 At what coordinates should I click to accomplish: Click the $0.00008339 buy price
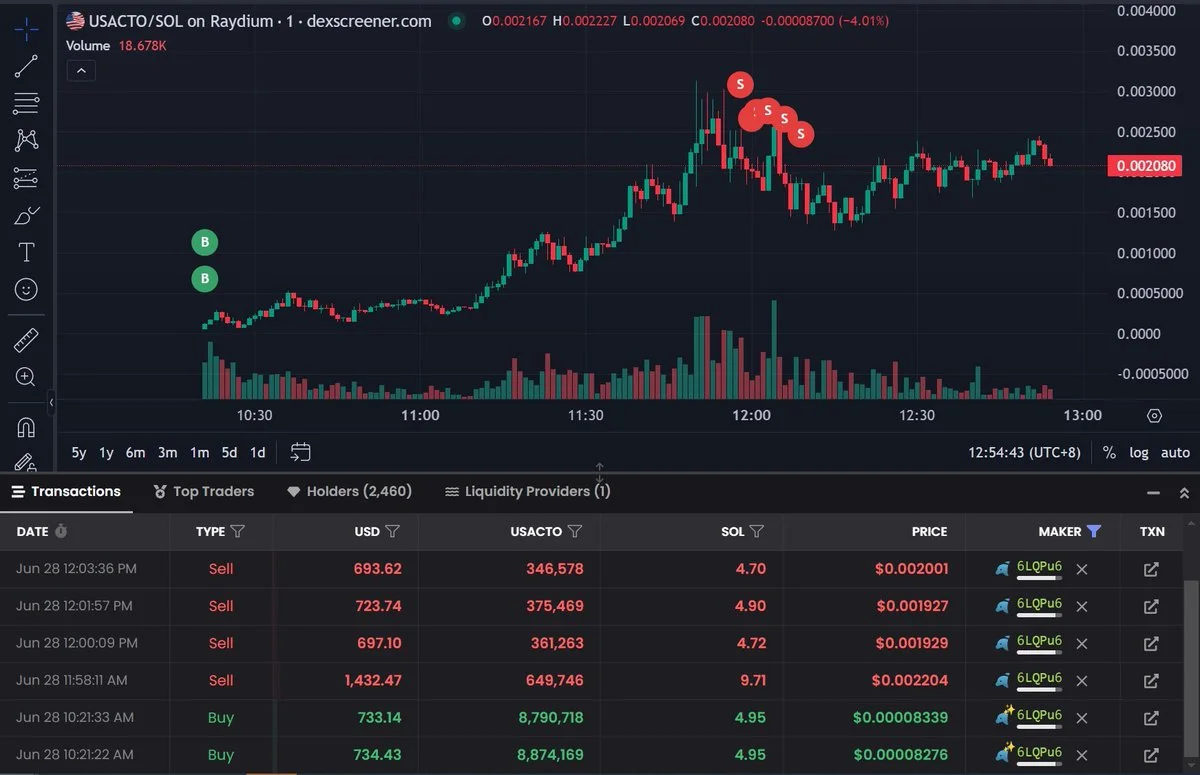click(900, 717)
